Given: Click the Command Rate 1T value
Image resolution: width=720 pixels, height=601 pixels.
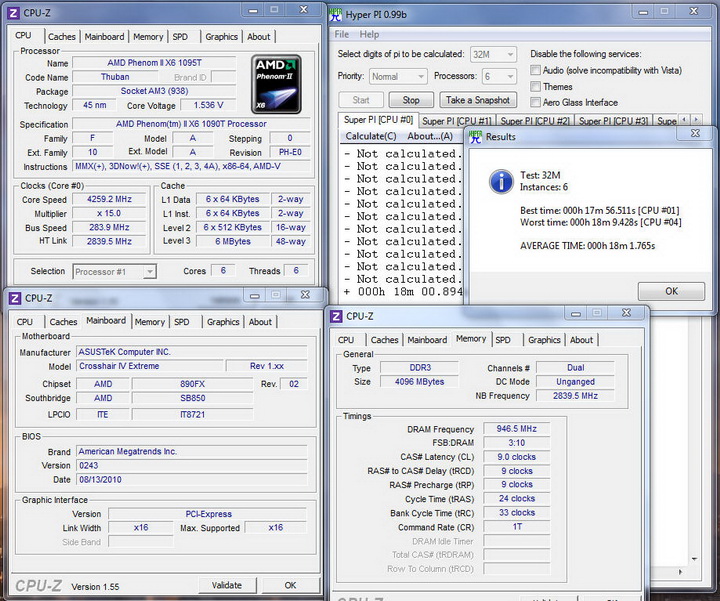Looking at the screenshot, I should pos(517,527).
